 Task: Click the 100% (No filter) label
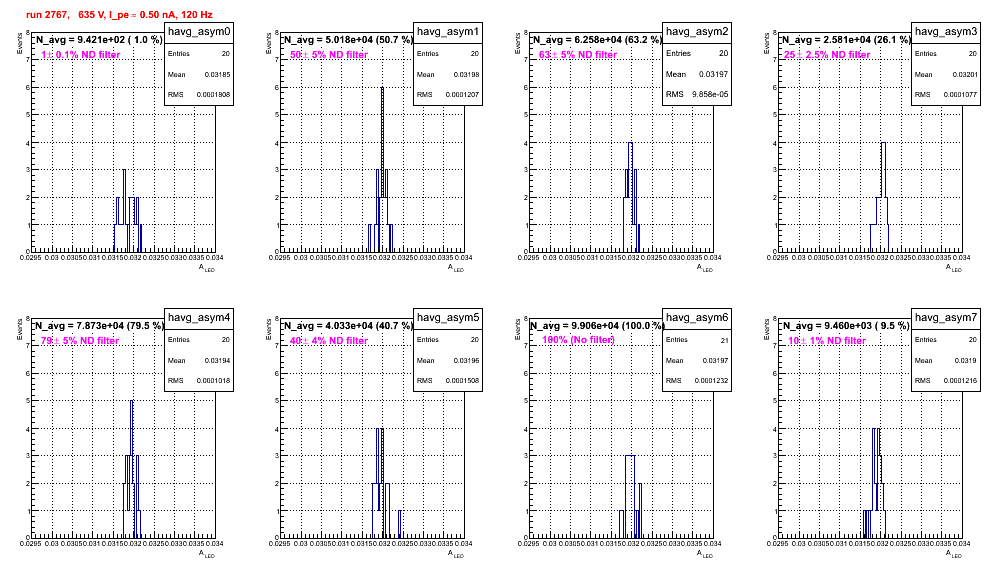click(x=578, y=340)
